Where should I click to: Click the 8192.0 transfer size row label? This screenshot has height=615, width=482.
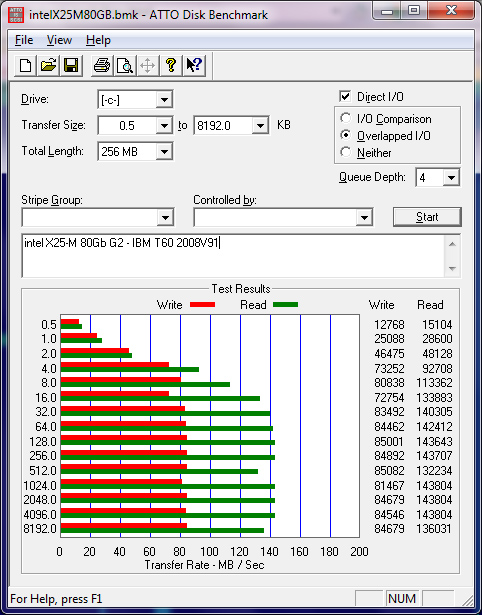point(40,529)
